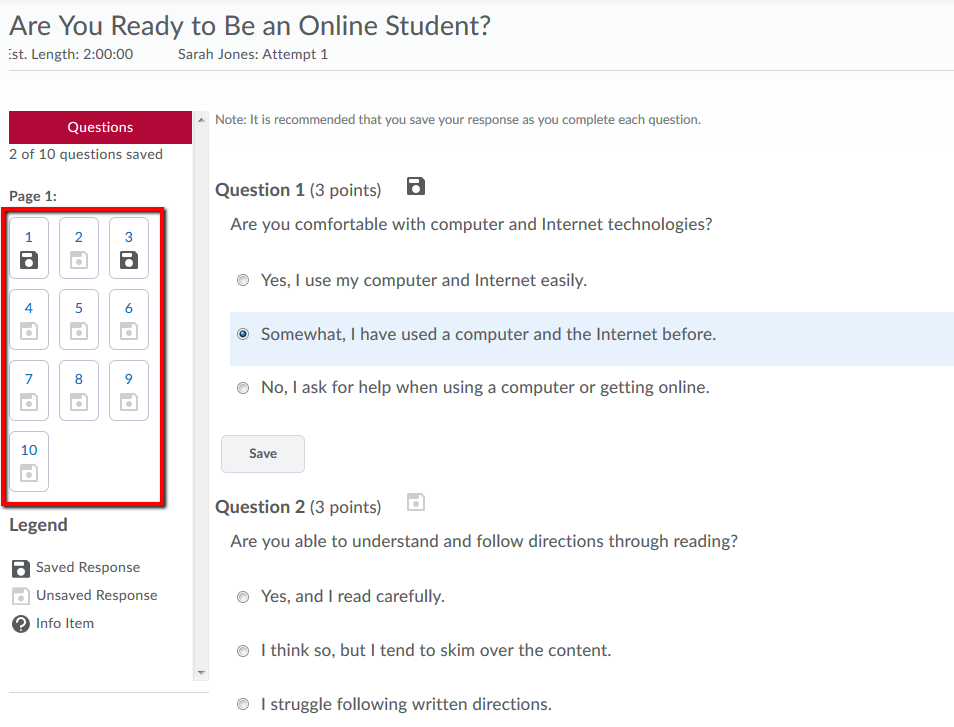The image size is (954, 727).
Task: Open question 9 from the question grid
Action: point(129,390)
